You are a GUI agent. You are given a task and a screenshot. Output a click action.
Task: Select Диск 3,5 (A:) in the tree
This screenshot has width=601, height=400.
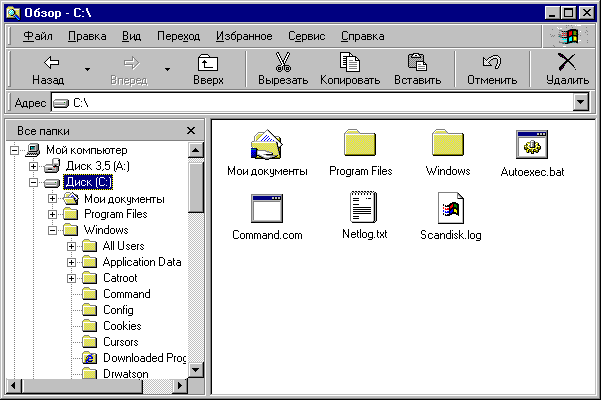click(x=97, y=166)
